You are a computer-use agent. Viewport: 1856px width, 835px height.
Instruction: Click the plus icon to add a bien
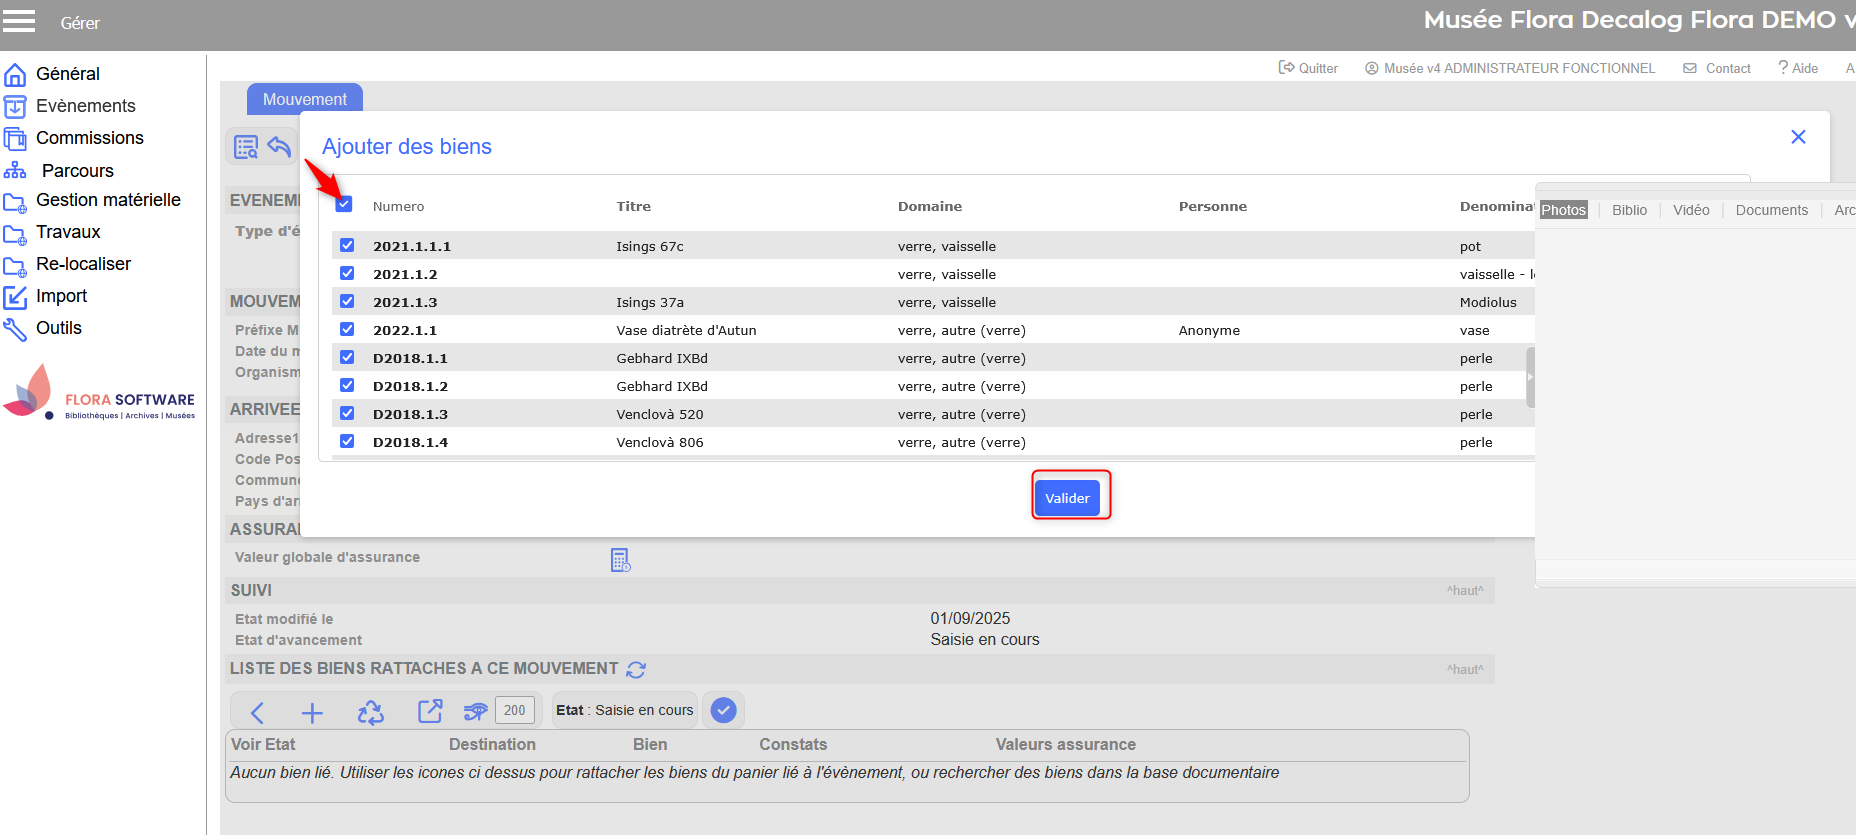(312, 712)
